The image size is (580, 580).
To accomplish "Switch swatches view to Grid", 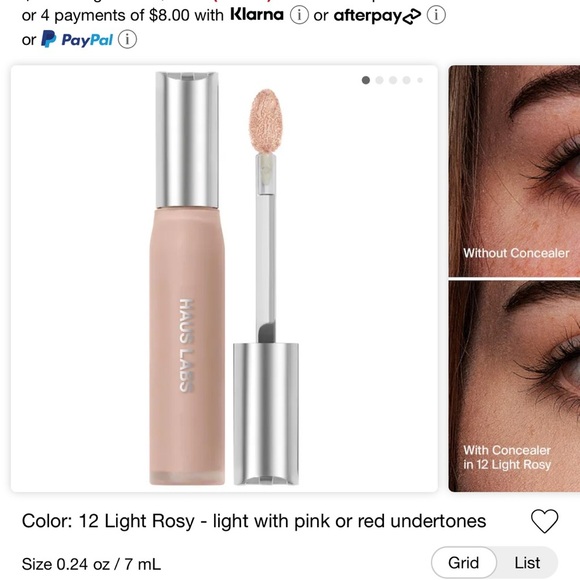I will pyautogui.click(x=463, y=563).
